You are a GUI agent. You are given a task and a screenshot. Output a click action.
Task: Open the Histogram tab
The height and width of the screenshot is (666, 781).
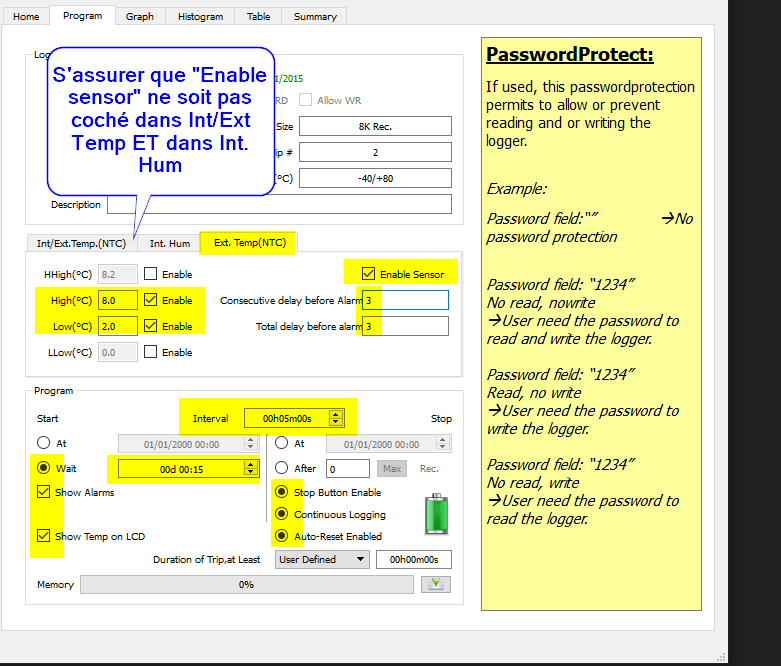pyautogui.click(x=200, y=16)
